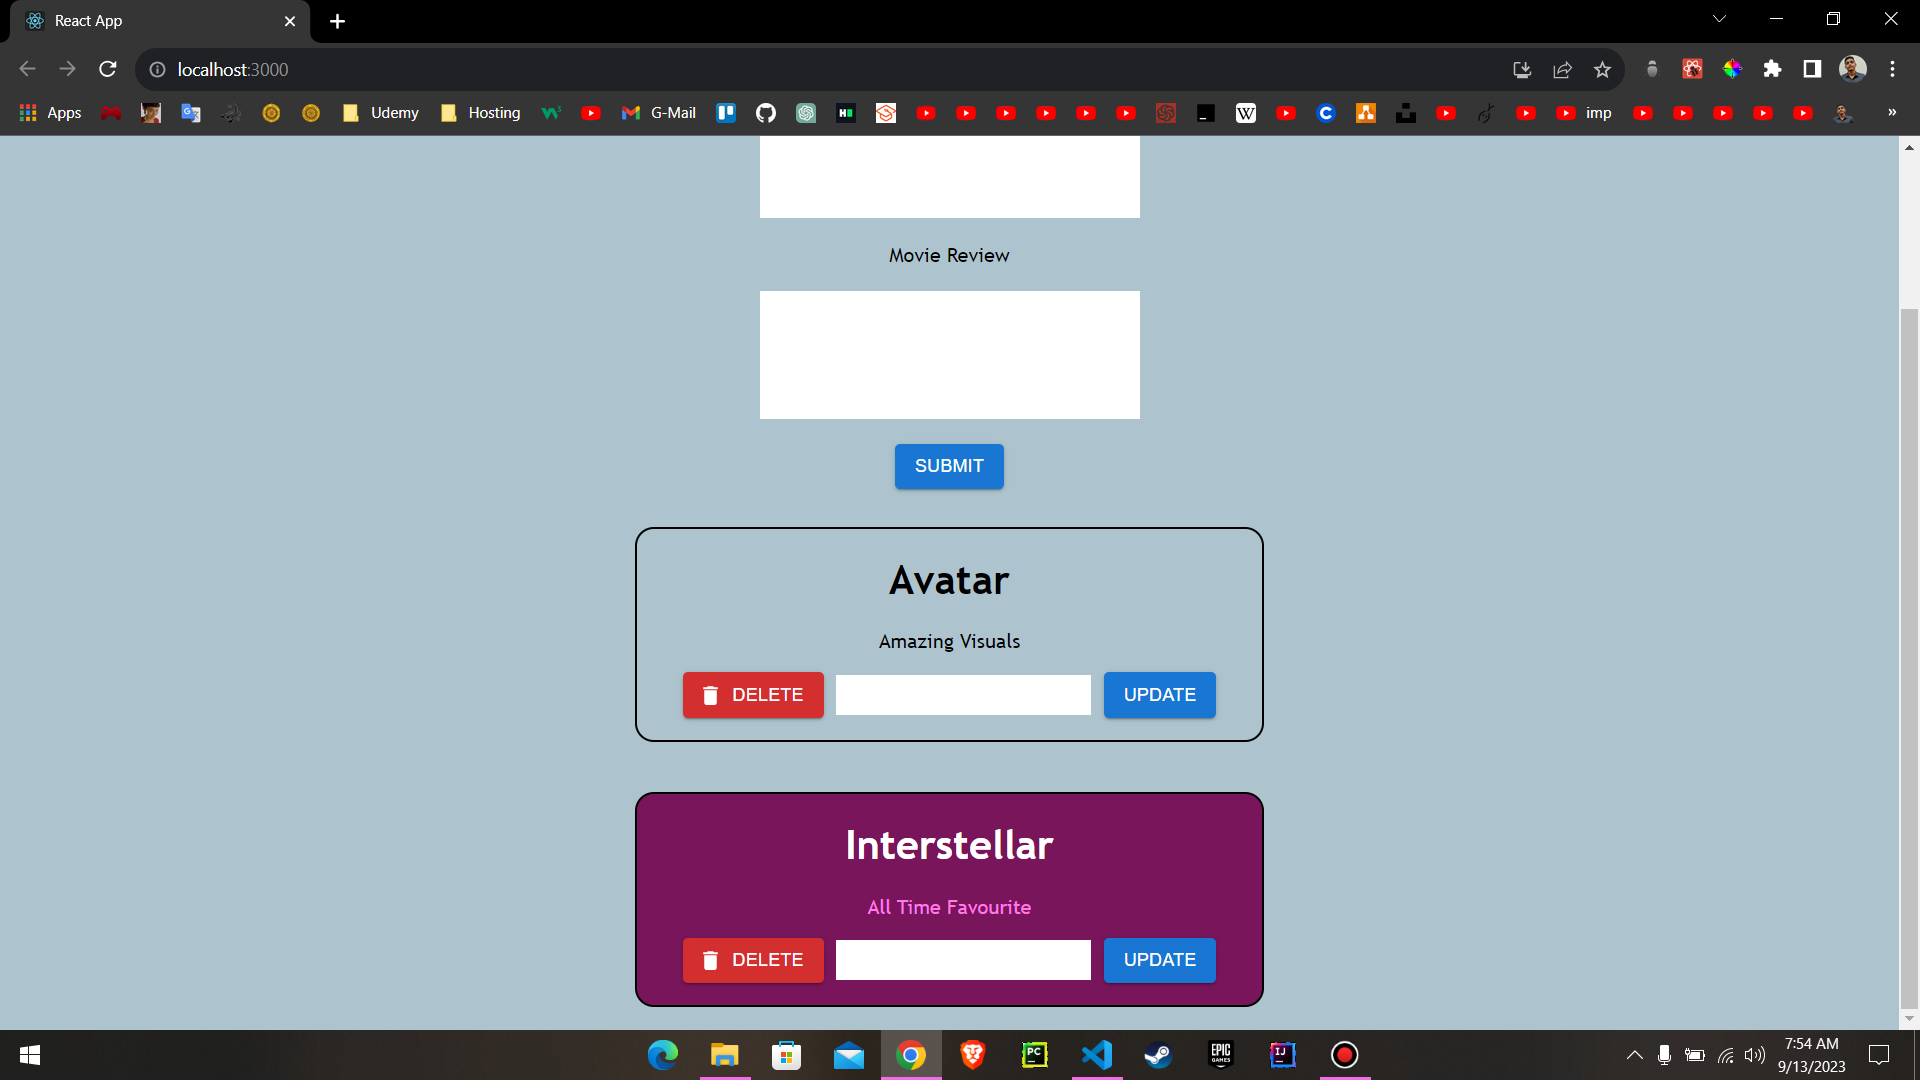Open the tab search chevron
The image size is (1920, 1080).
click(x=1719, y=18)
